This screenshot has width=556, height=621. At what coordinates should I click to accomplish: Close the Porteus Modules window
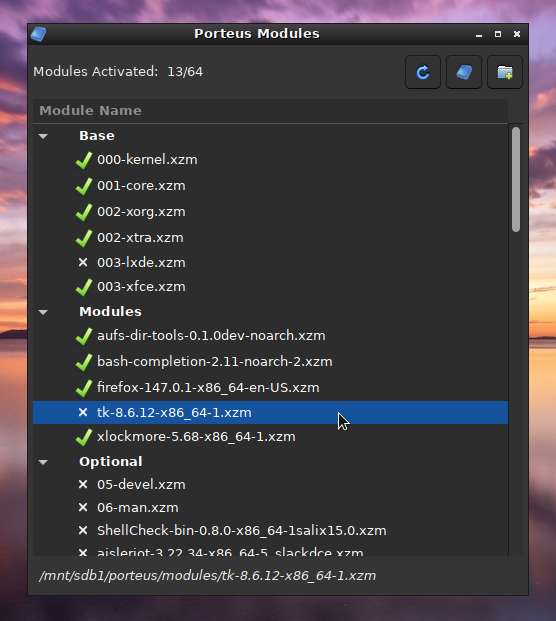point(517,34)
